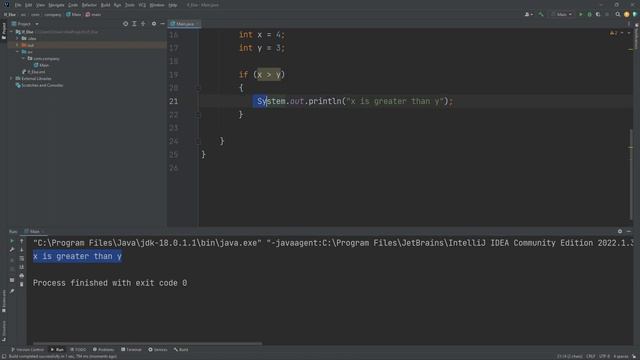Image resolution: width=640 pixels, height=360 pixels.
Task: Click the Clear All trash icon in Run console
Action: pos(22,284)
